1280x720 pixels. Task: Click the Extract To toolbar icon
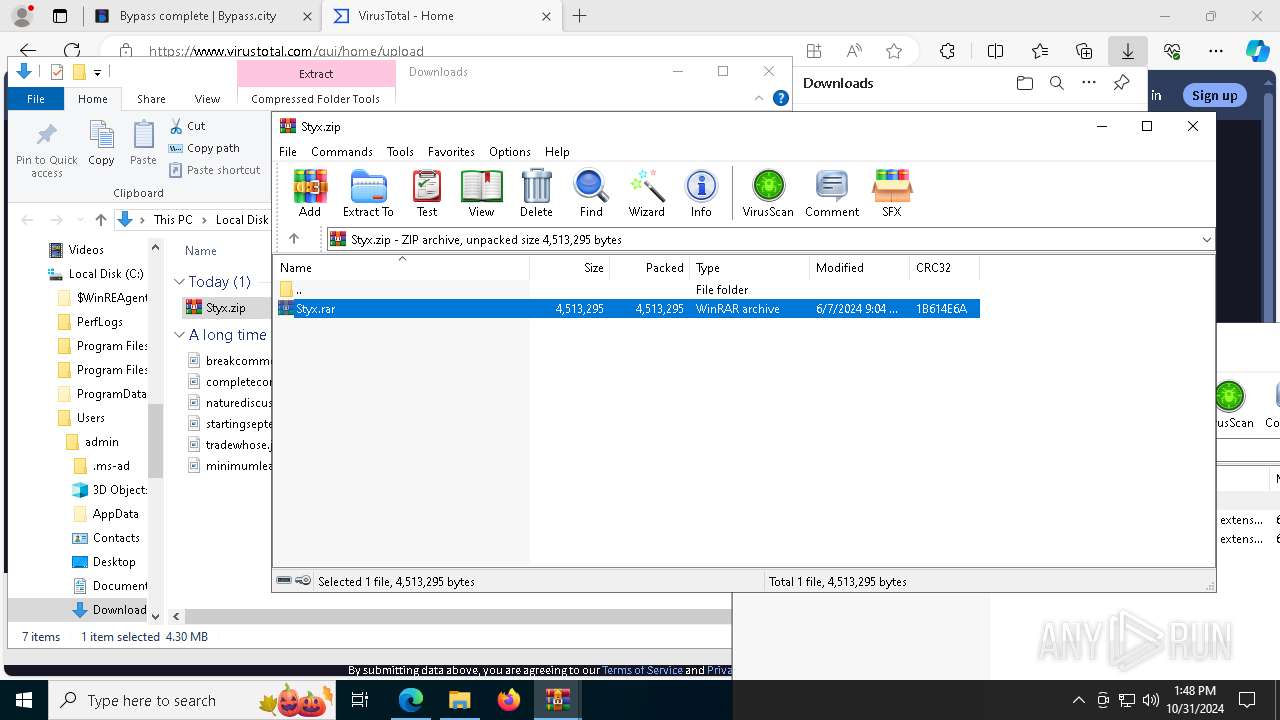tap(368, 193)
